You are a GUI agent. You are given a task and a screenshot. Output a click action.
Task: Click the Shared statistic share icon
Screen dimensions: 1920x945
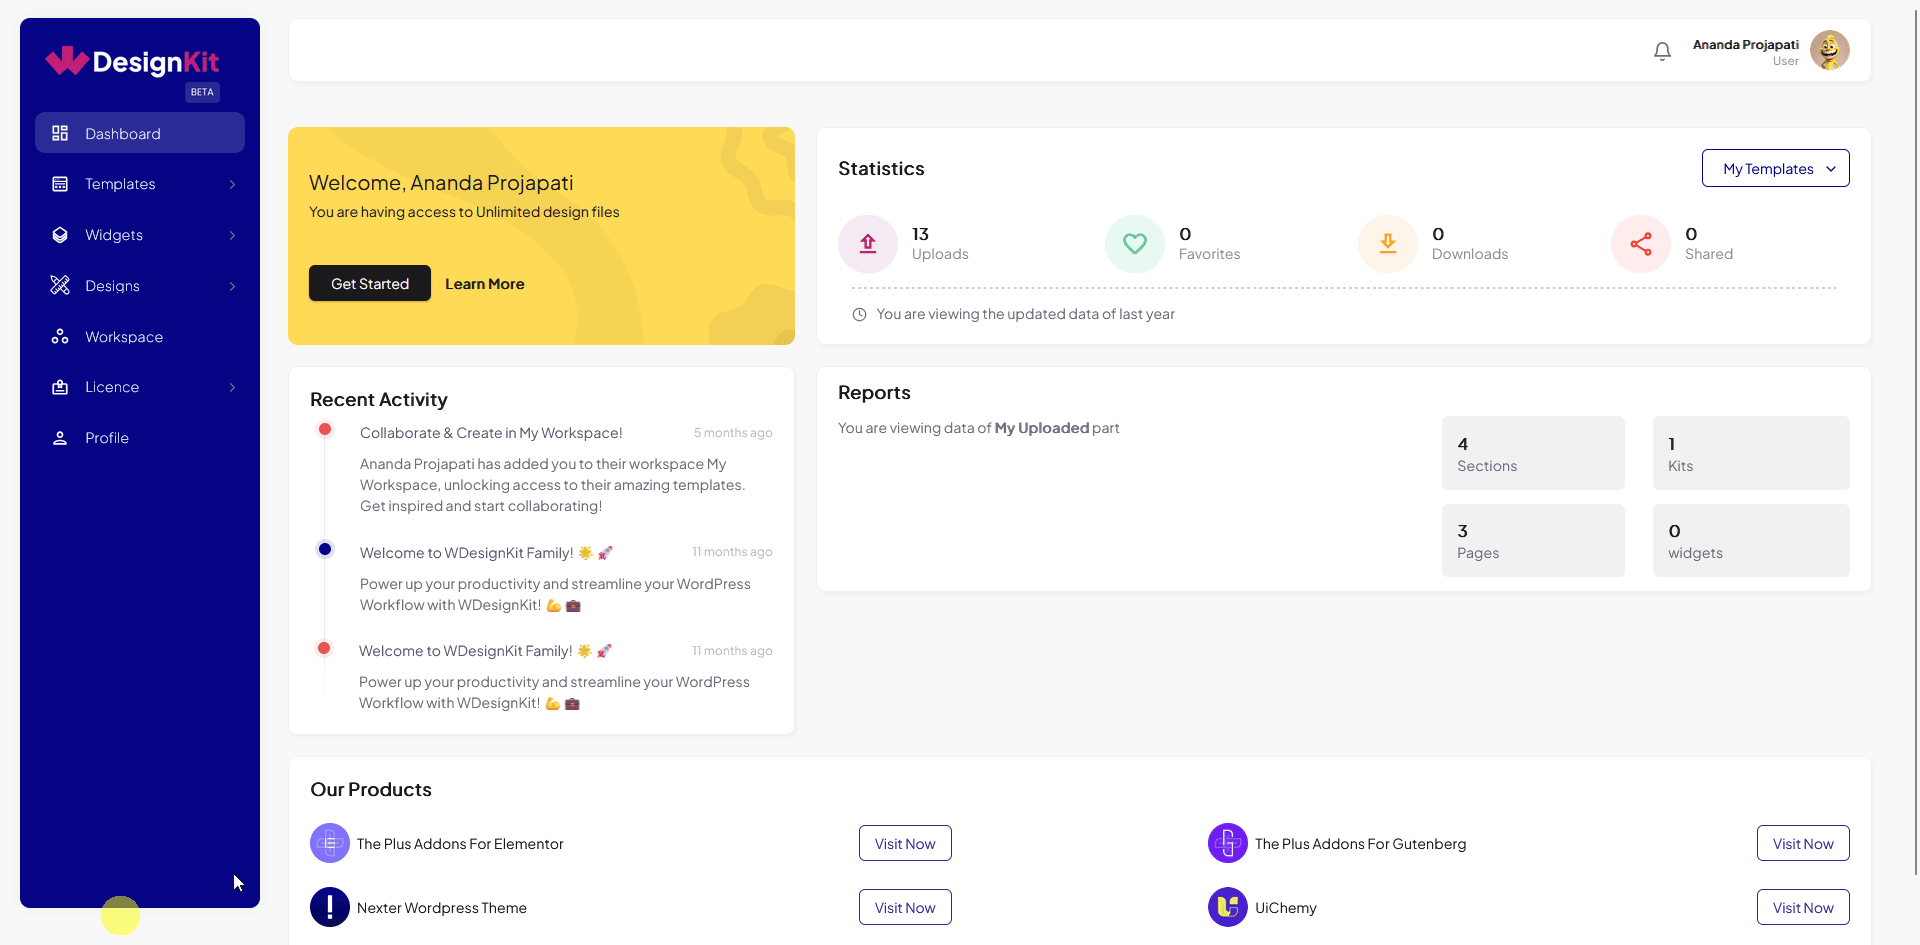point(1641,244)
